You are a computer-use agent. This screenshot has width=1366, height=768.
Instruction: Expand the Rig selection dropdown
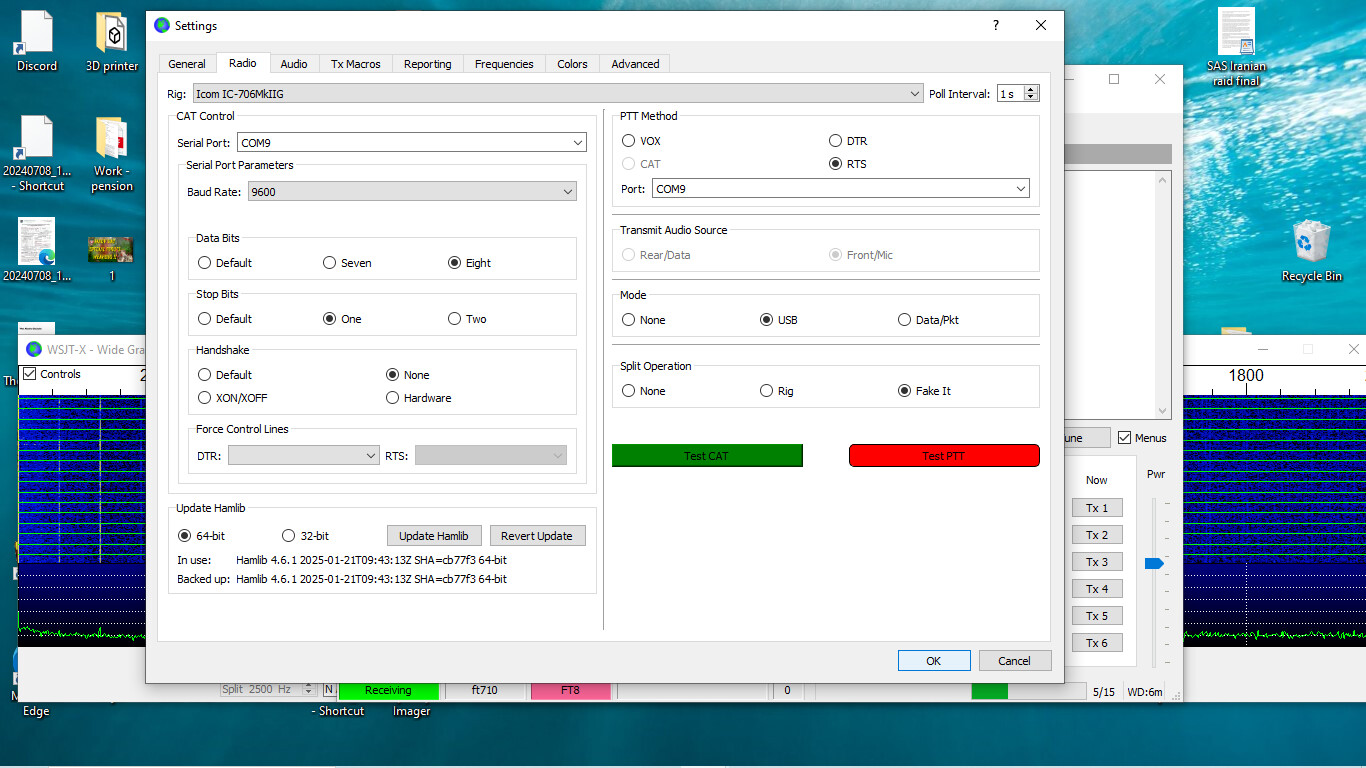[915, 94]
